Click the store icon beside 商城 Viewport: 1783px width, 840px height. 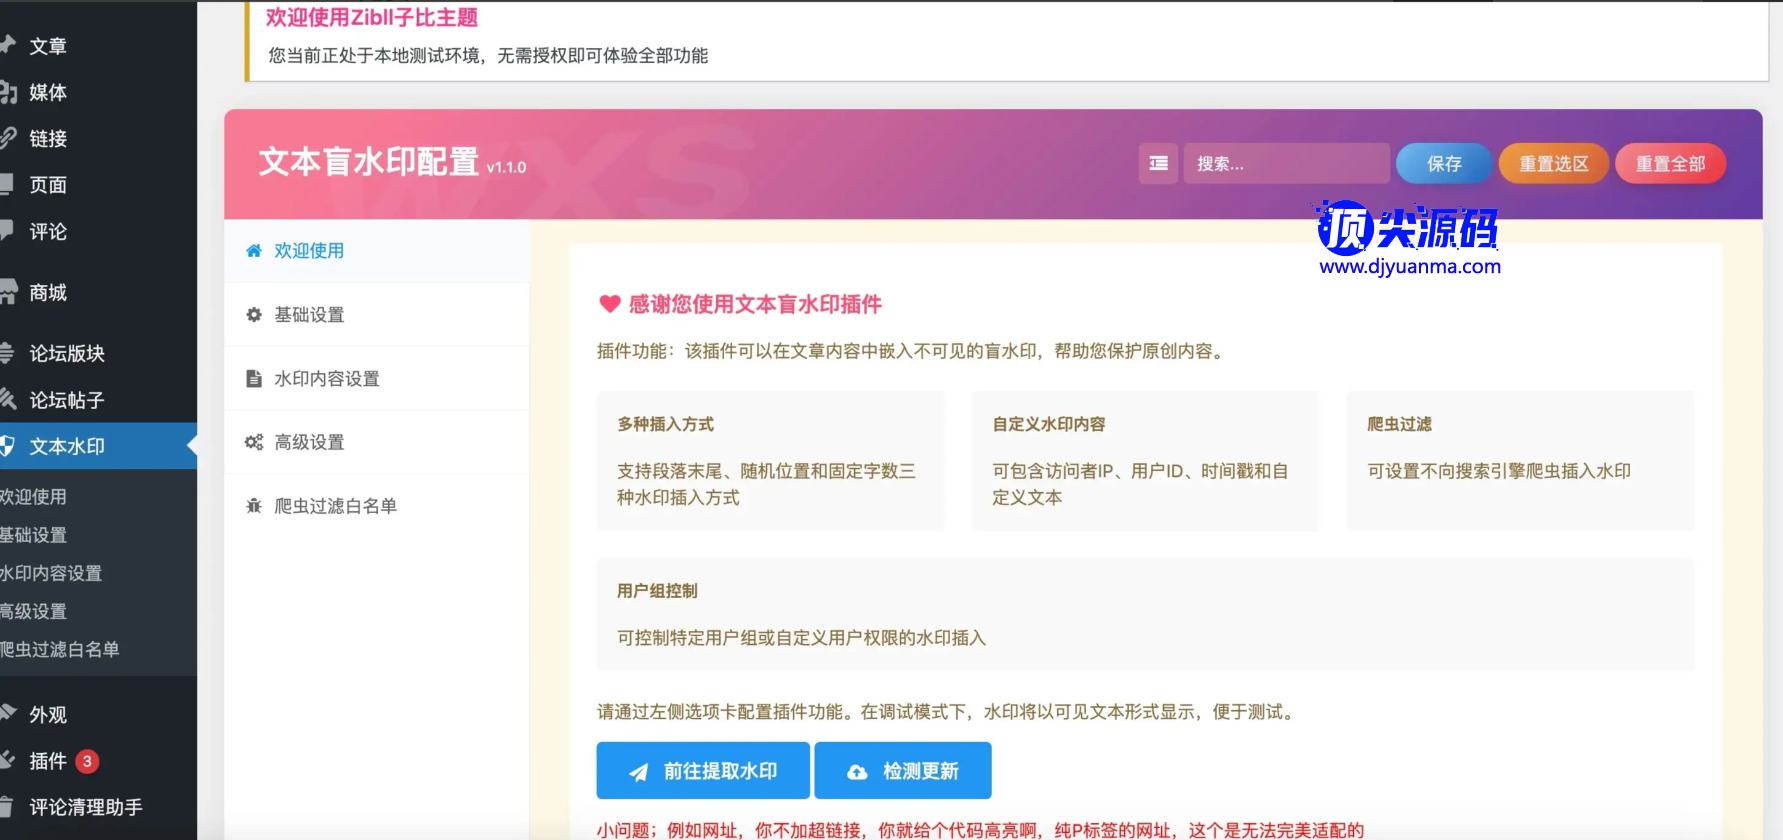(x=8, y=292)
